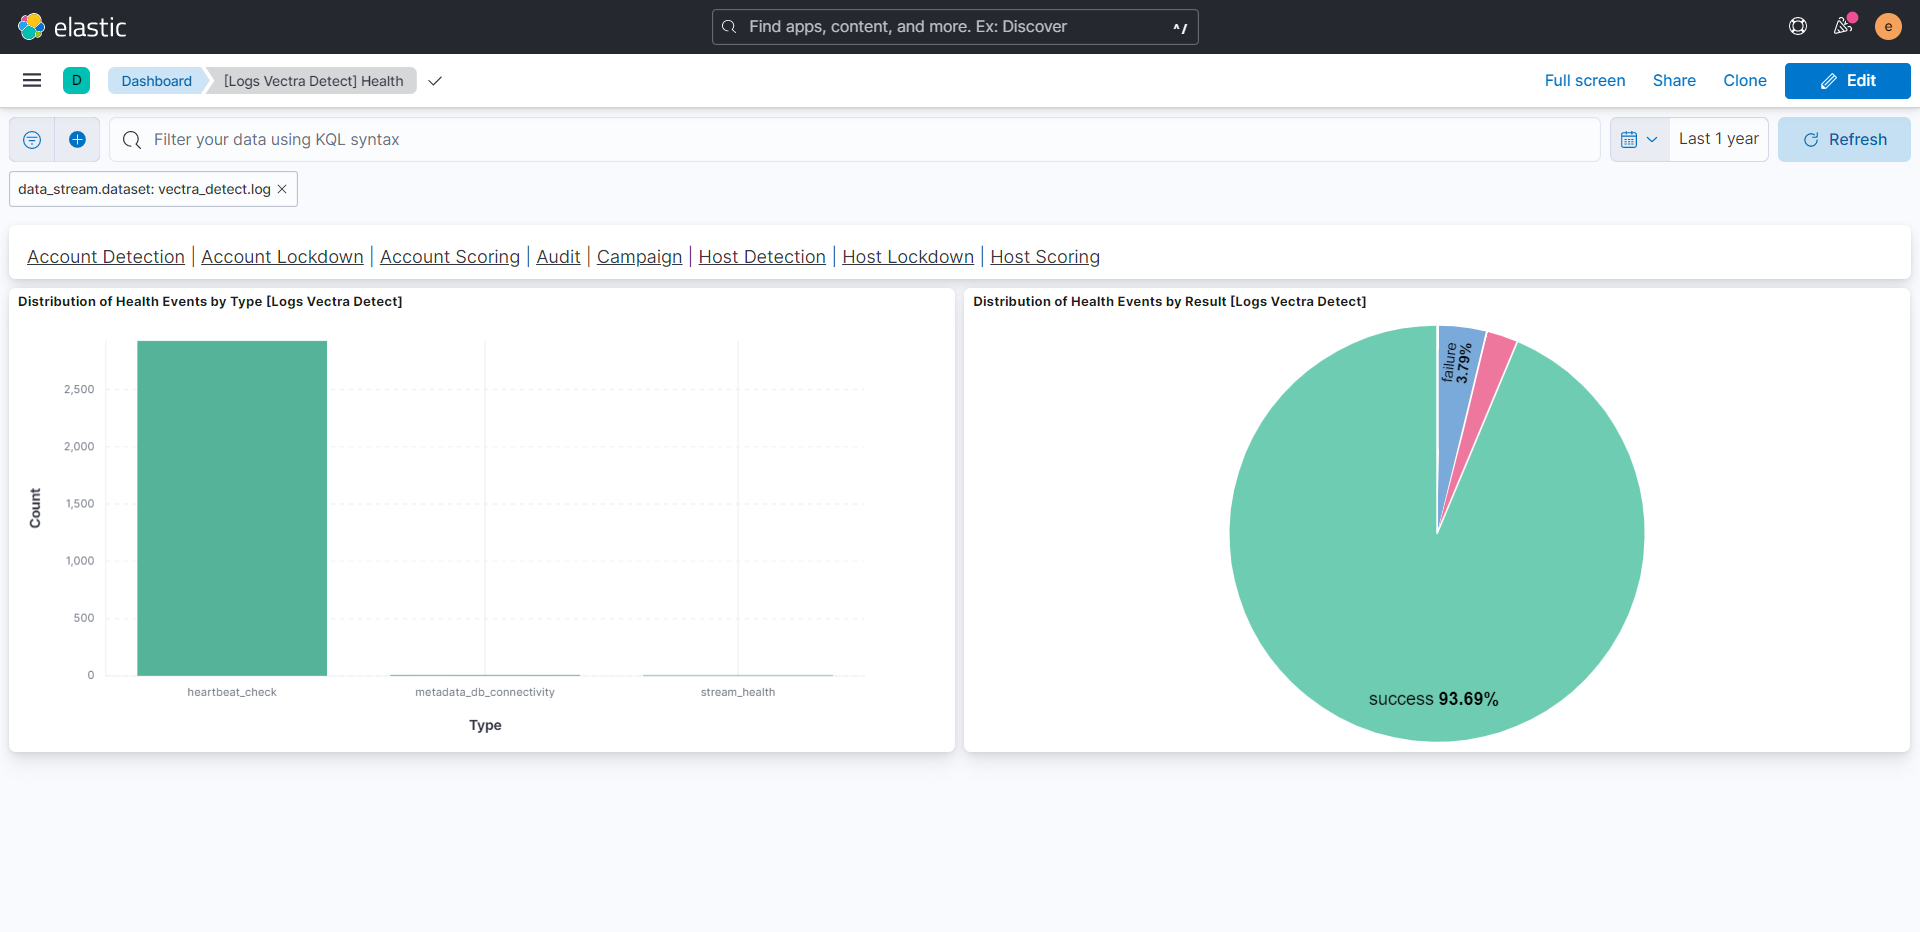Open the Last 1 year time range
1920x932 pixels.
[x=1718, y=139]
